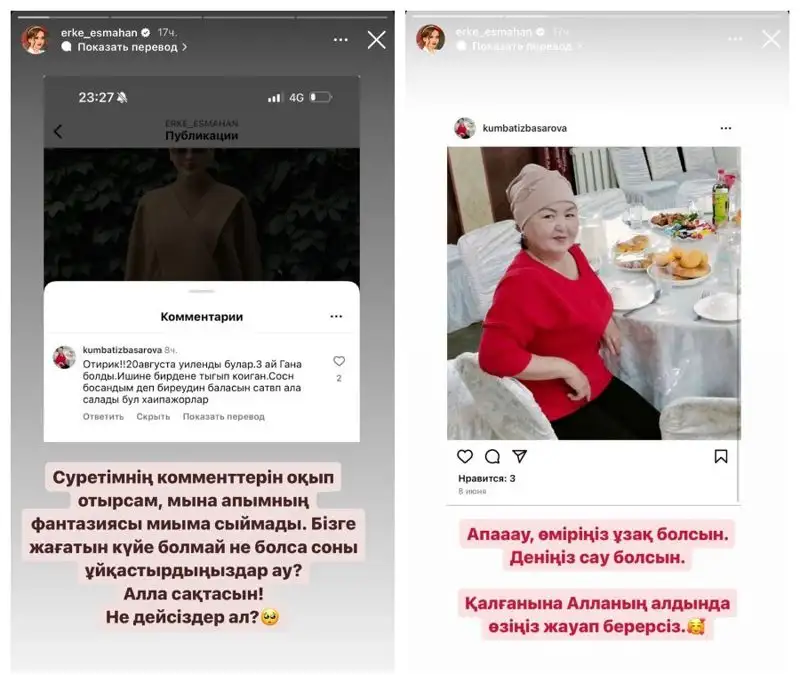The height and width of the screenshot is (683, 800).
Task: Open kumbatizbasarova avatar beside the comment
Action: coord(64,357)
